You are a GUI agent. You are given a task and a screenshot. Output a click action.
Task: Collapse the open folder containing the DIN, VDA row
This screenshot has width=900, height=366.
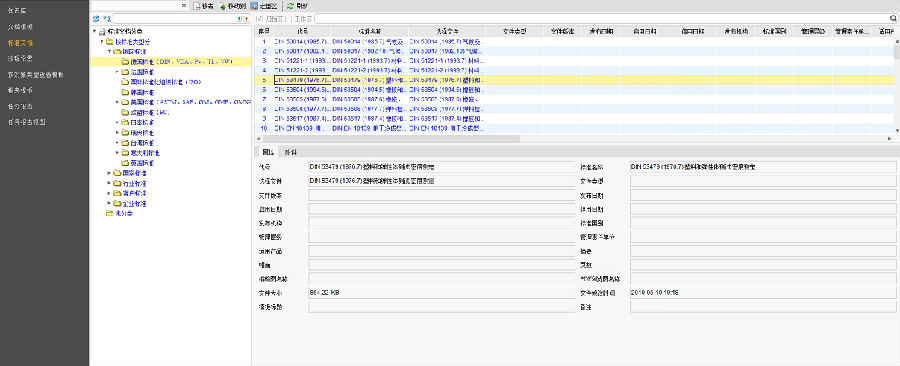110,52
